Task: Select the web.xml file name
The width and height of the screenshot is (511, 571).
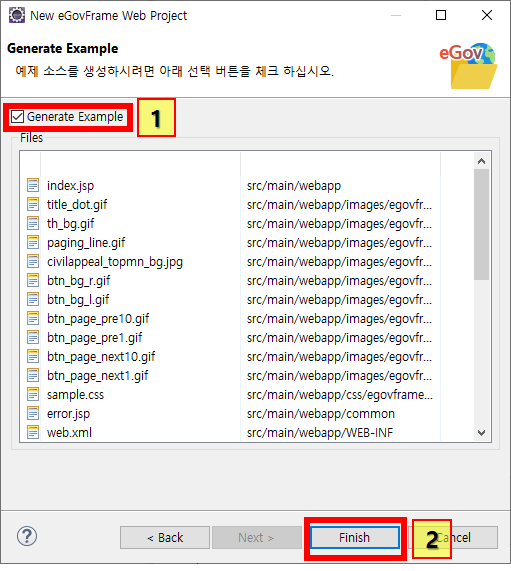Action: (x=69, y=433)
